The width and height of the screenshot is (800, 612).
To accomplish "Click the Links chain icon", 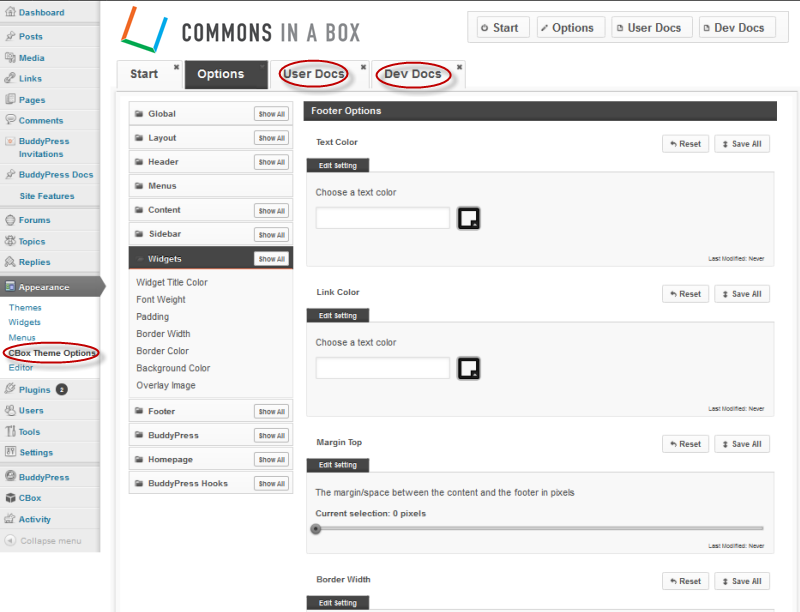I will pyautogui.click(x=10, y=78).
